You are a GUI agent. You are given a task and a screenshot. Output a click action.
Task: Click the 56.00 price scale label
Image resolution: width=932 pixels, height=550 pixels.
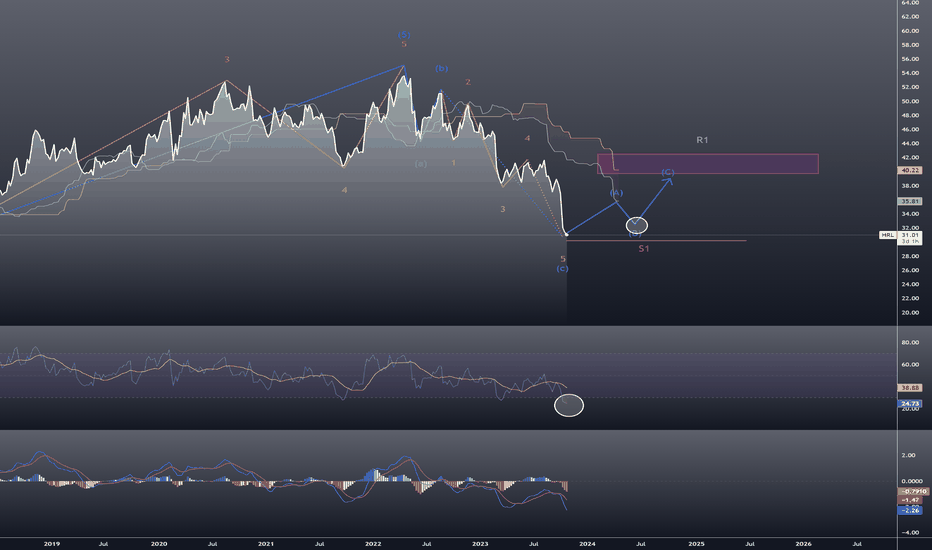click(x=910, y=59)
